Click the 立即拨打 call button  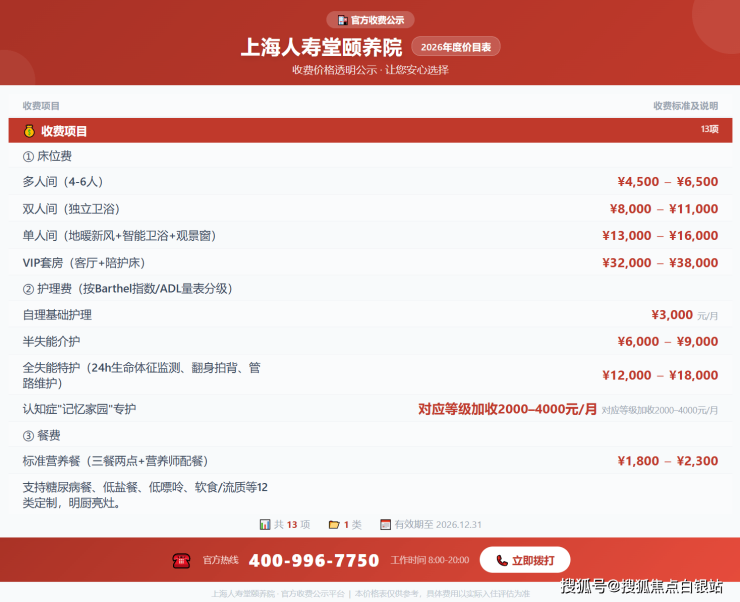pyautogui.click(x=525, y=560)
